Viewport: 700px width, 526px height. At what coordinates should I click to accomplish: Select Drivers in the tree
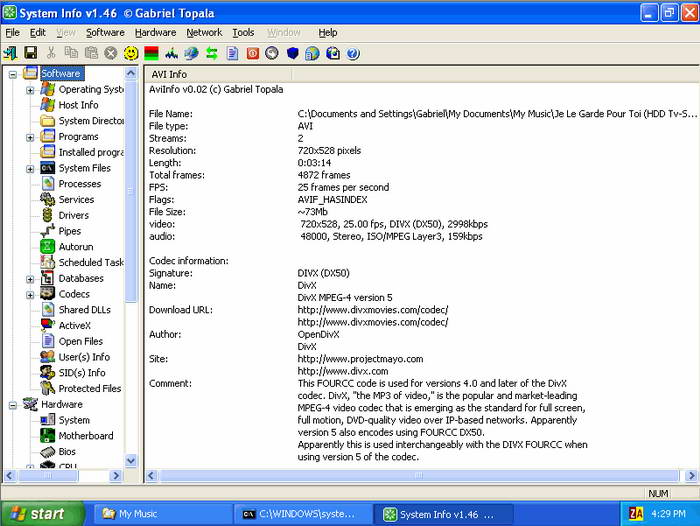click(74, 215)
